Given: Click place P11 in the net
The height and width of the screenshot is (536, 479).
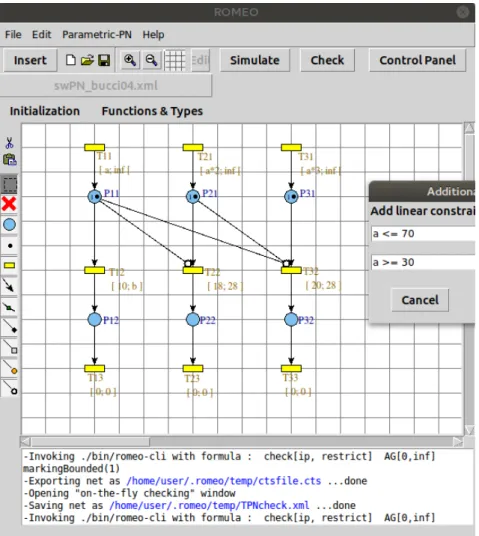Looking at the screenshot, I should (x=95, y=197).
